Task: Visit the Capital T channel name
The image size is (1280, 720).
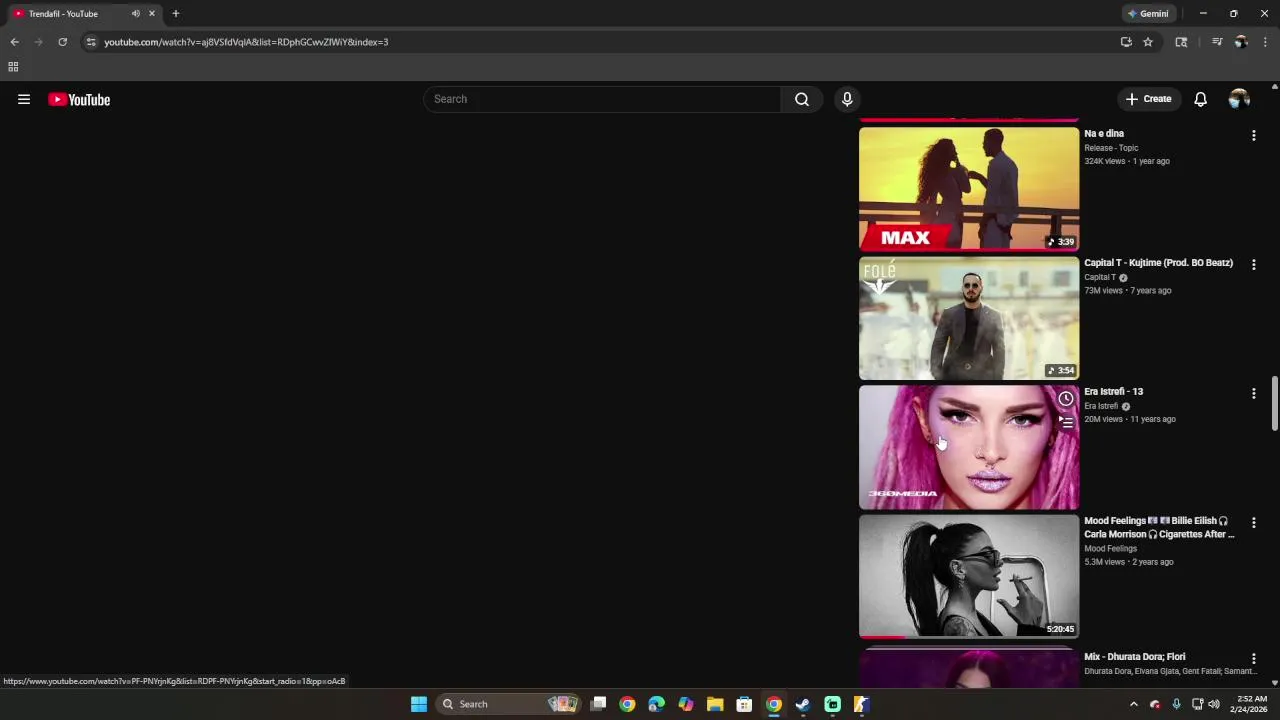Action: tap(1100, 277)
